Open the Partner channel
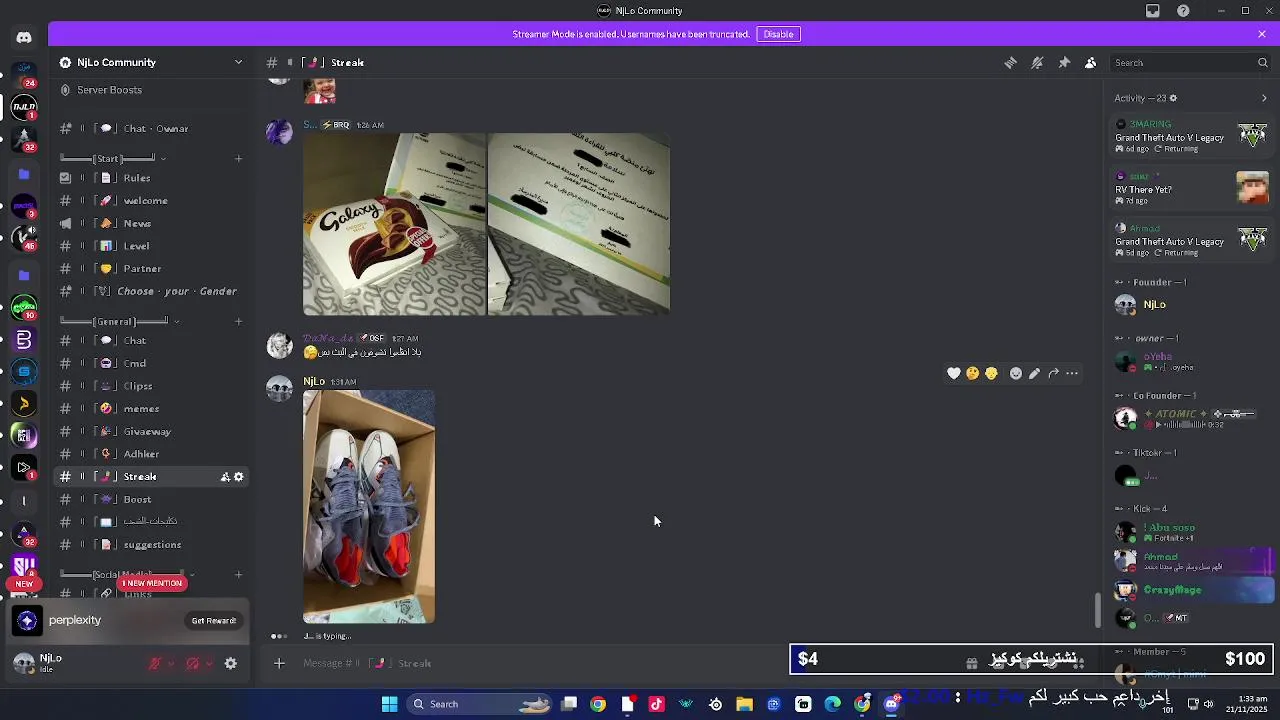Image resolution: width=1280 pixels, height=720 pixels. (152, 269)
